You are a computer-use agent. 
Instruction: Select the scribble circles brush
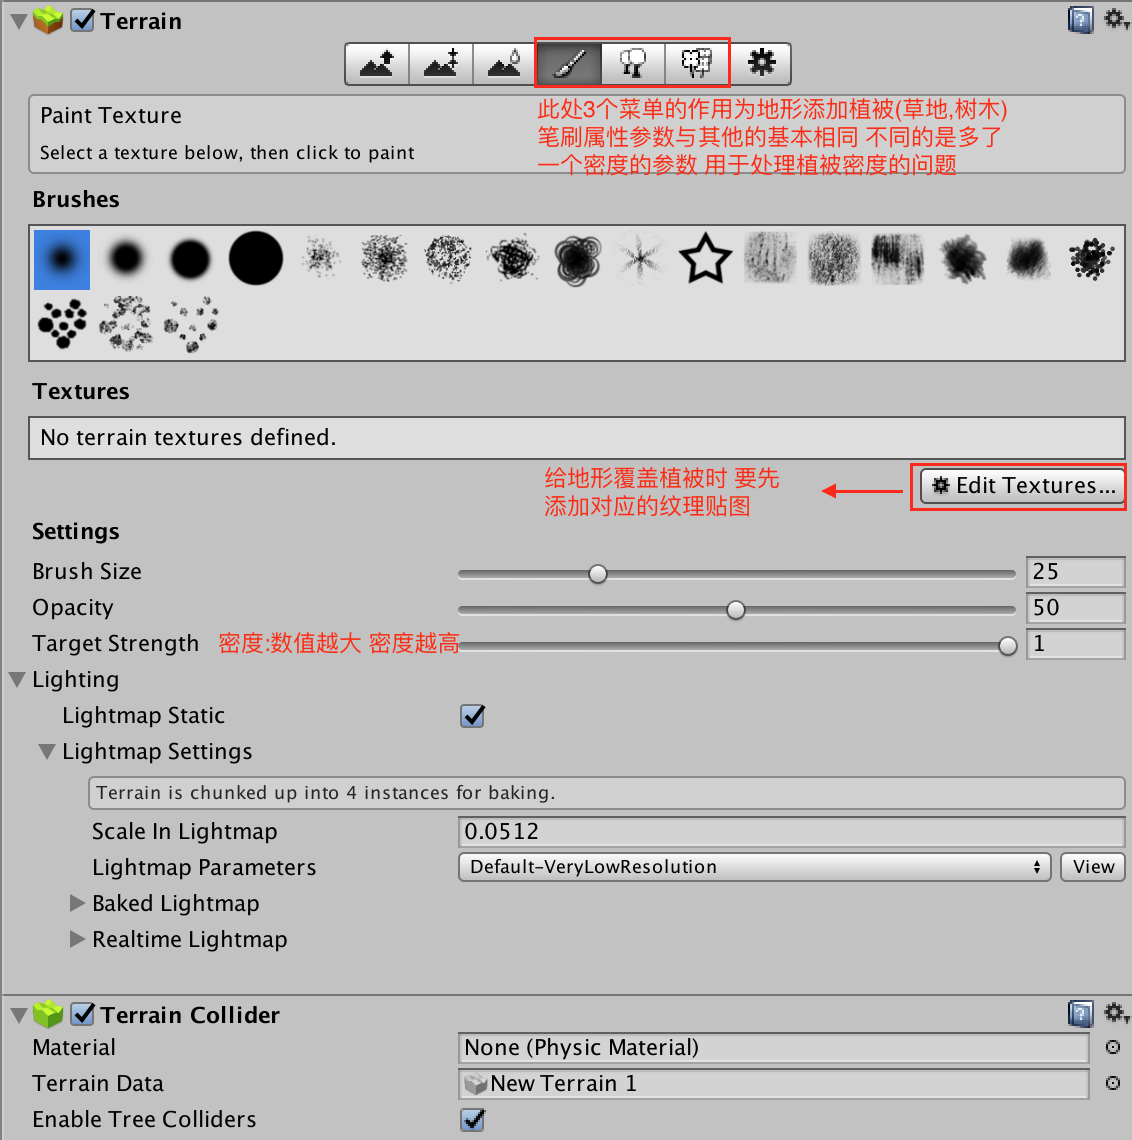coord(577,260)
